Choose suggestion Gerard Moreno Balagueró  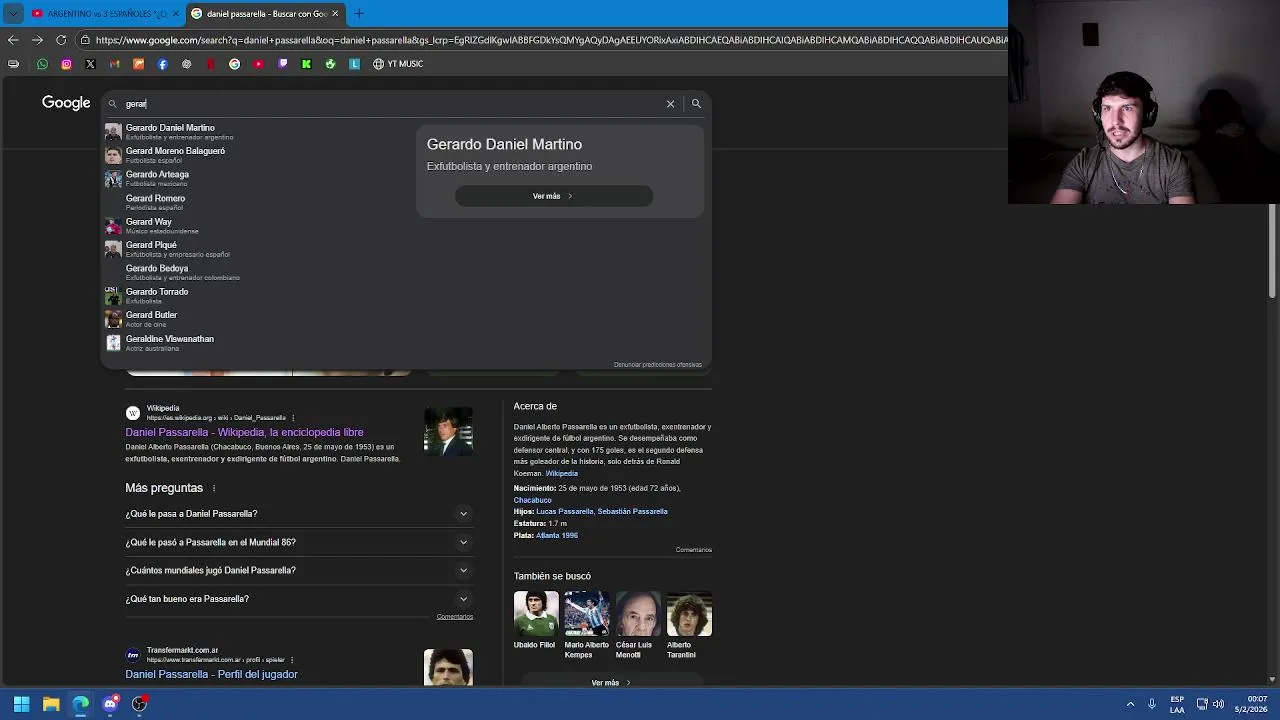click(x=257, y=155)
